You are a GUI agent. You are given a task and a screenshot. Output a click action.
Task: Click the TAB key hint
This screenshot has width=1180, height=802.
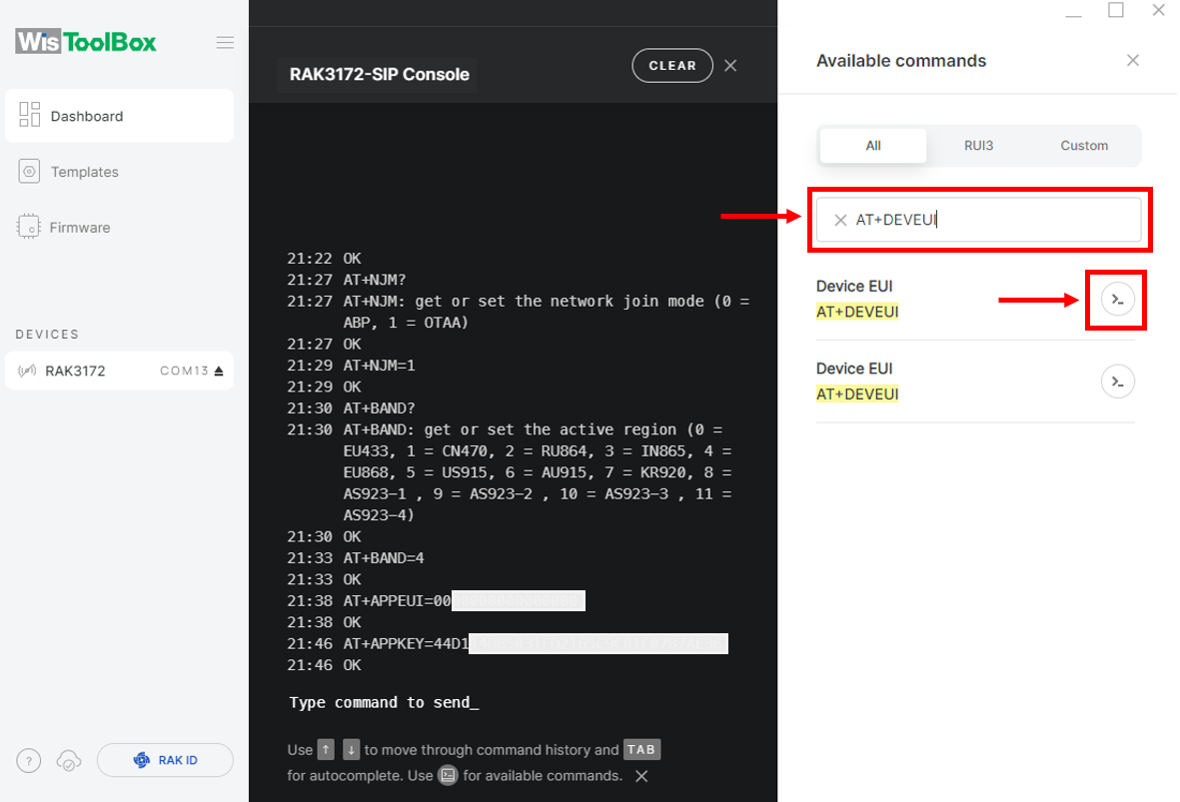pos(641,749)
